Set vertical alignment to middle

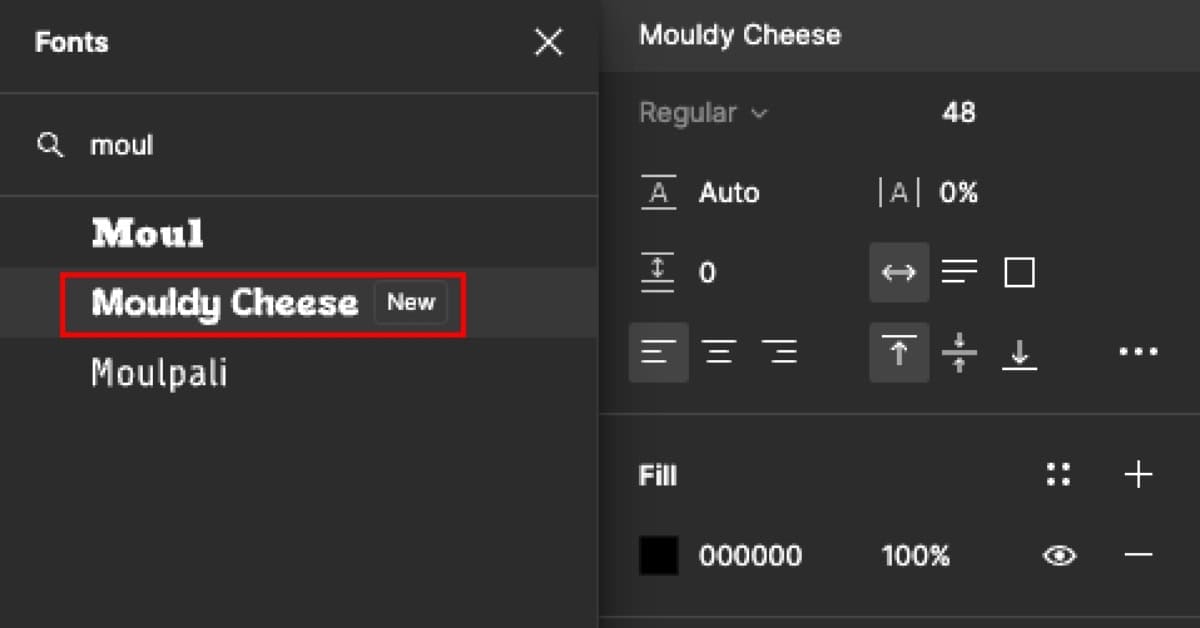(x=959, y=352)
